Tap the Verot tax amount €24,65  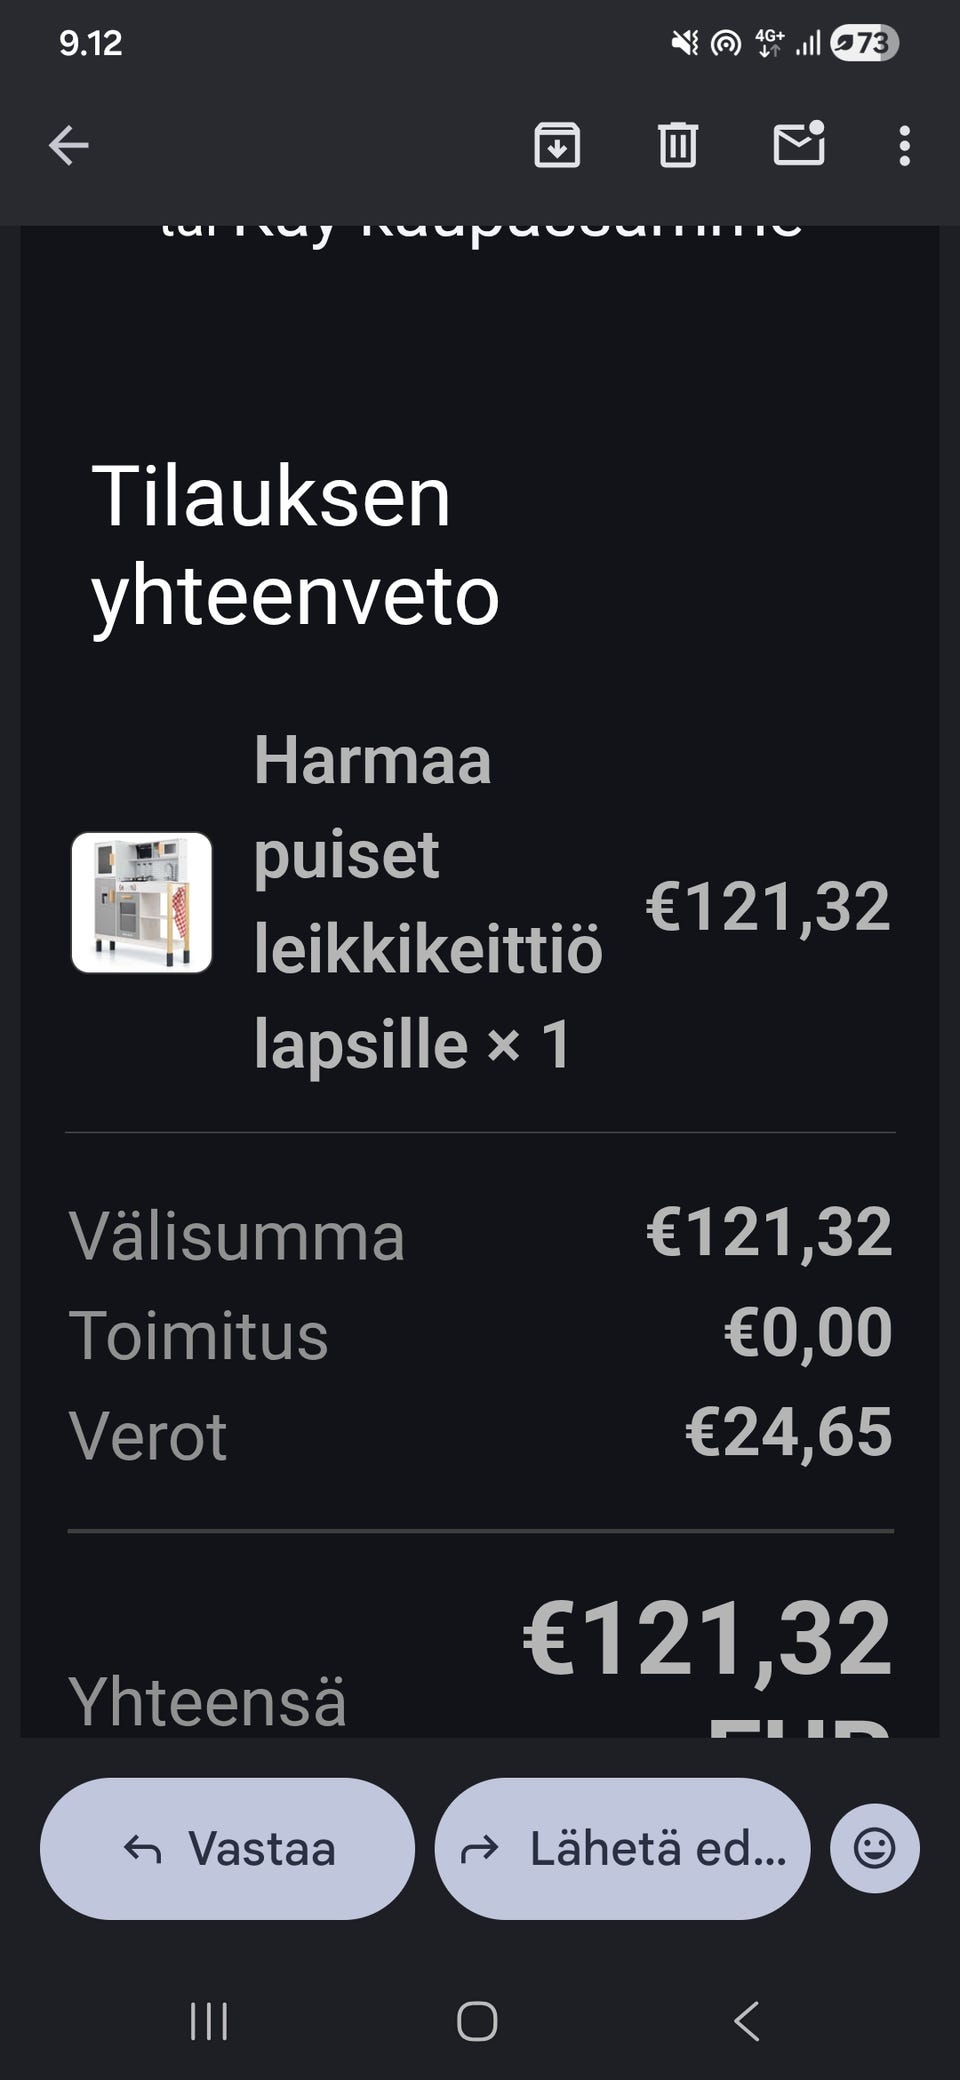(x=788, y=1432)
